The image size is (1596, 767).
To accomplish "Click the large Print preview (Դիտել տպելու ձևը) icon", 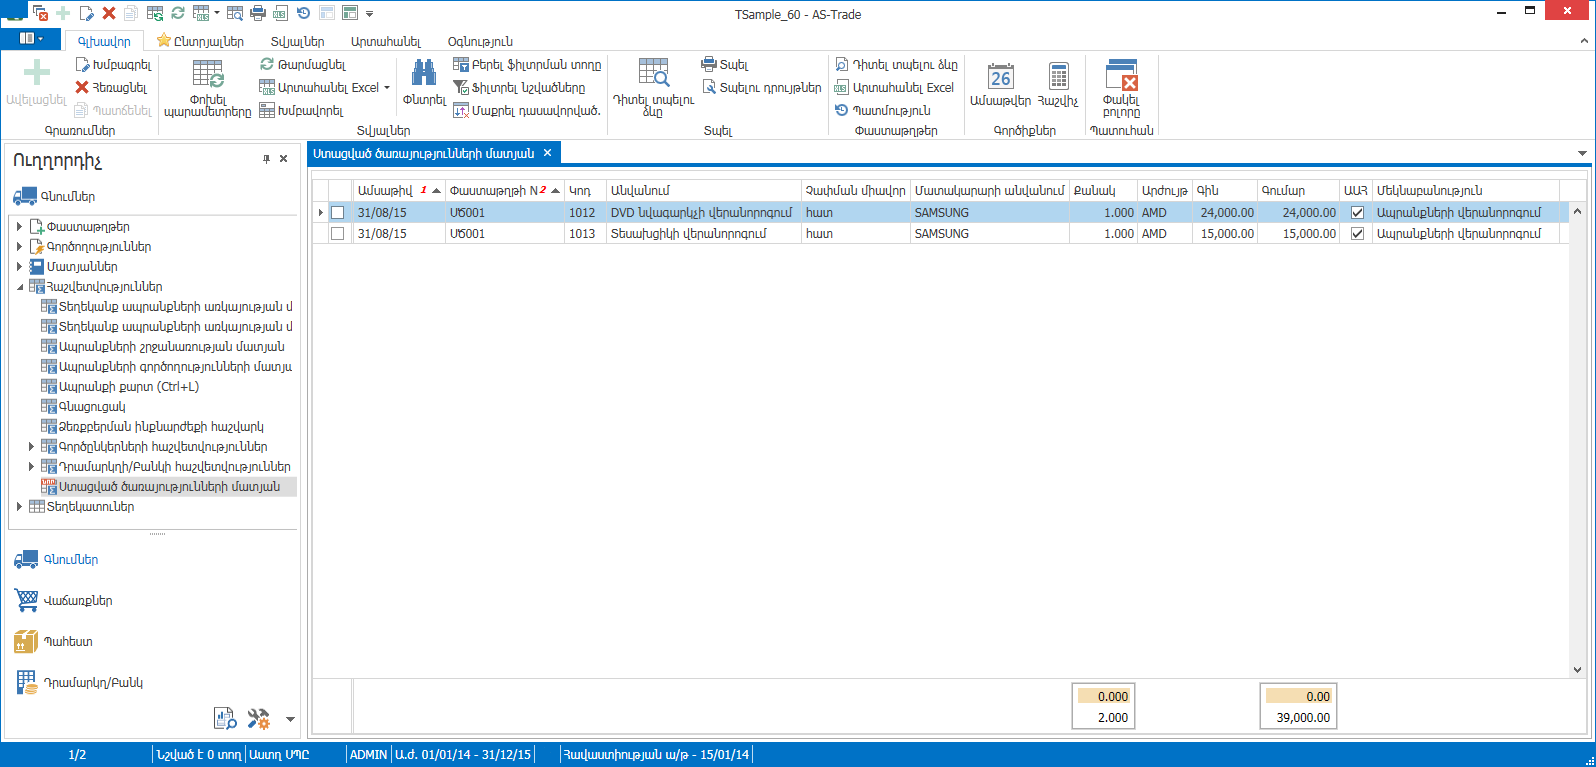I will (654, 73).
